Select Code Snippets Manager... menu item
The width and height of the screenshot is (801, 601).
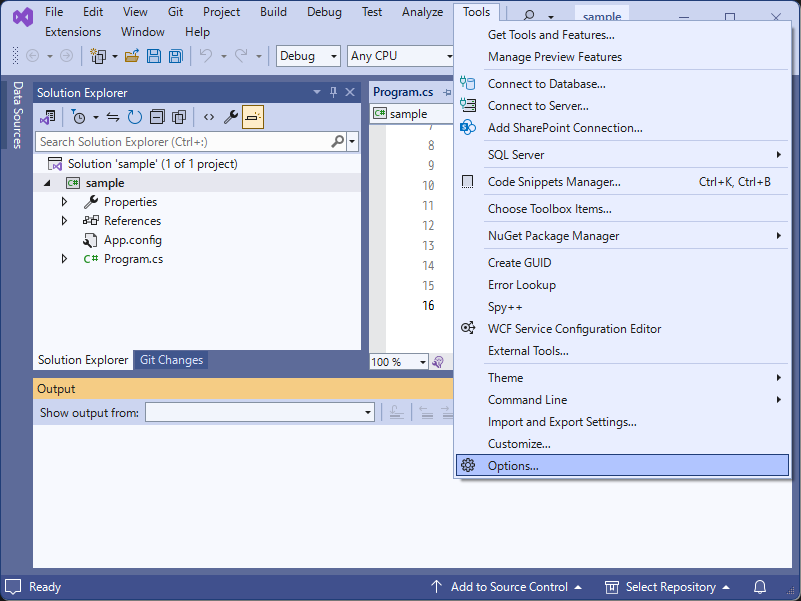point(622,182)
